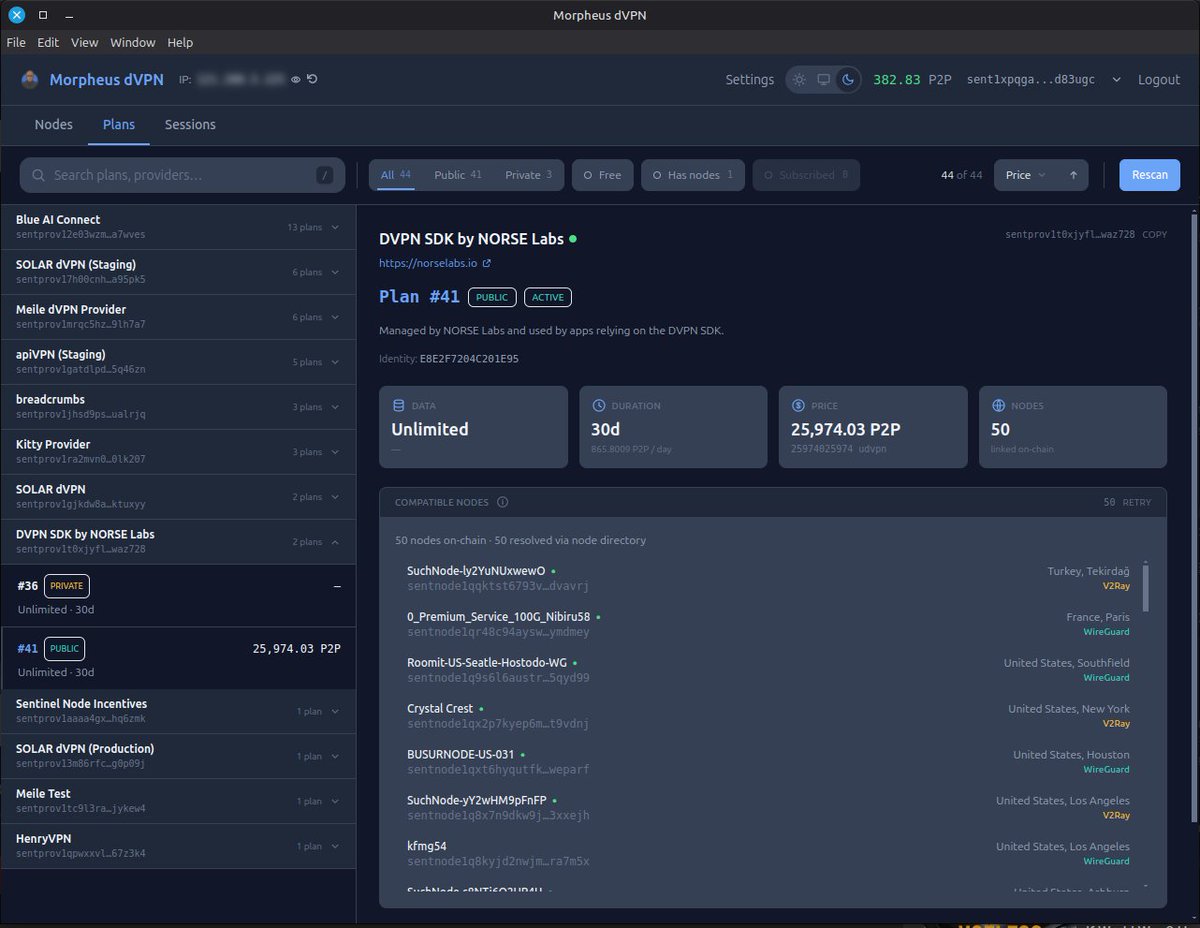Open the wallet address dropdown chevron

coord(1116,80)
